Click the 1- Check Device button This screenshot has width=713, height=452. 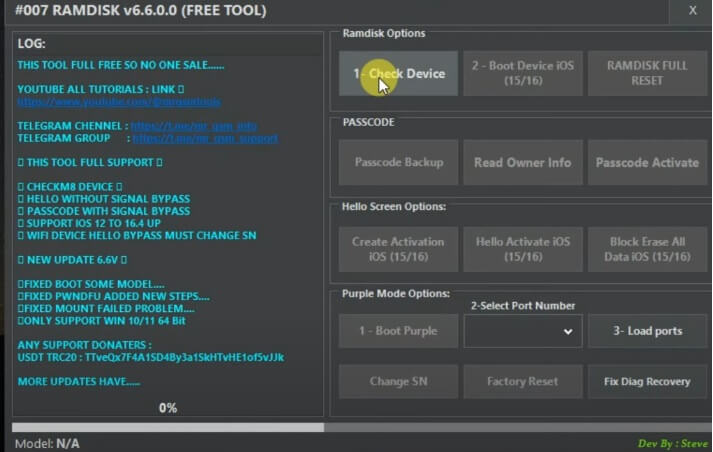click(398, 74)
